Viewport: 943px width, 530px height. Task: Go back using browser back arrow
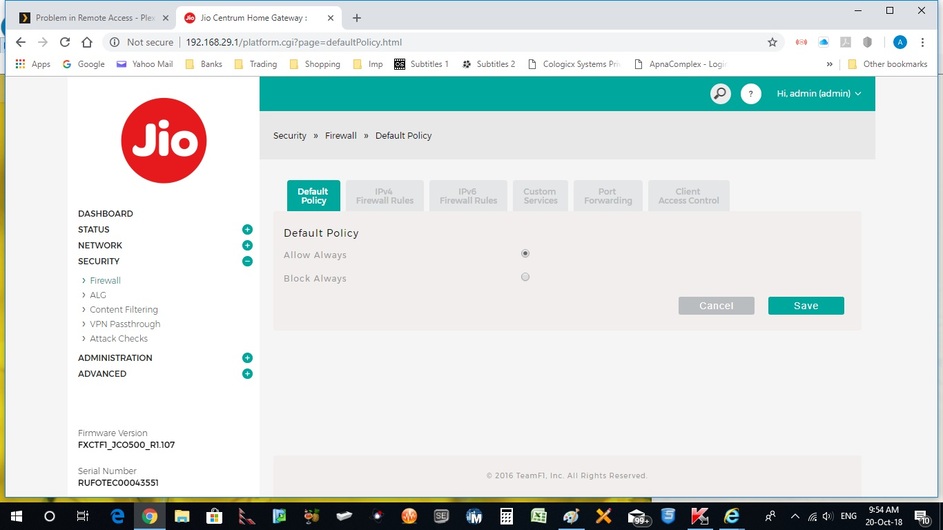click(x=20, y=42)
